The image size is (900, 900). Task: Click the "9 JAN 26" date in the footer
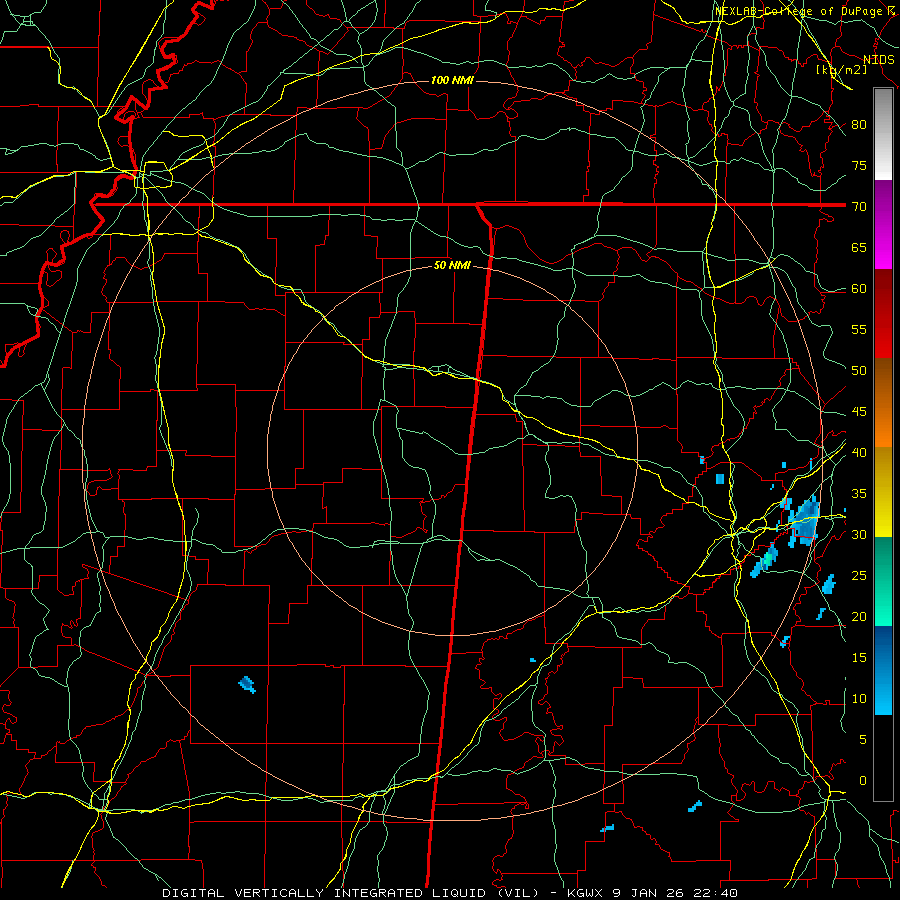(647, 893)
